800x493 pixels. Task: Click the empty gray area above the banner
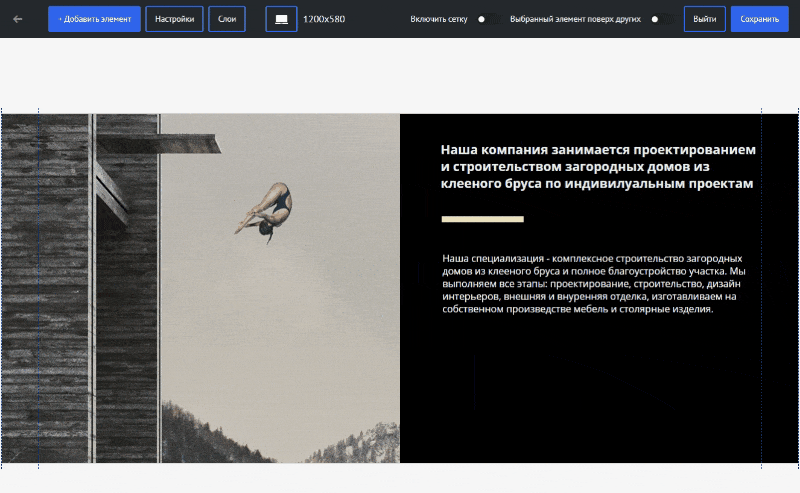(x=400, y=75)
